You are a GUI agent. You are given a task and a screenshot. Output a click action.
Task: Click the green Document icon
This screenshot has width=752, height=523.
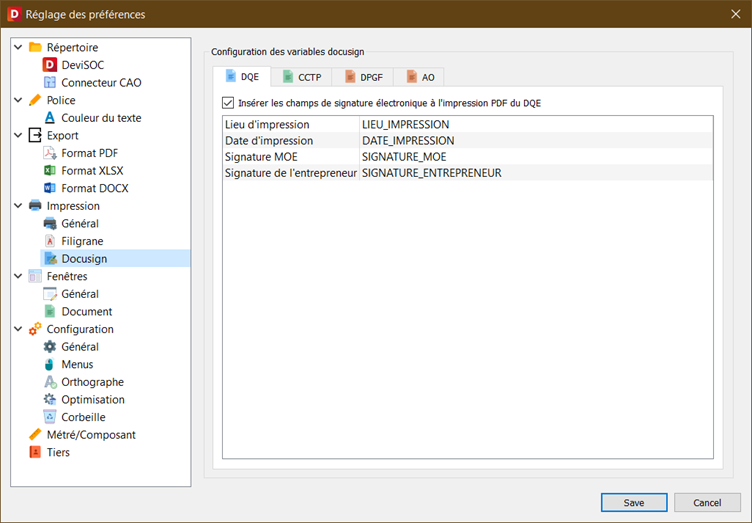pos(49,311)
